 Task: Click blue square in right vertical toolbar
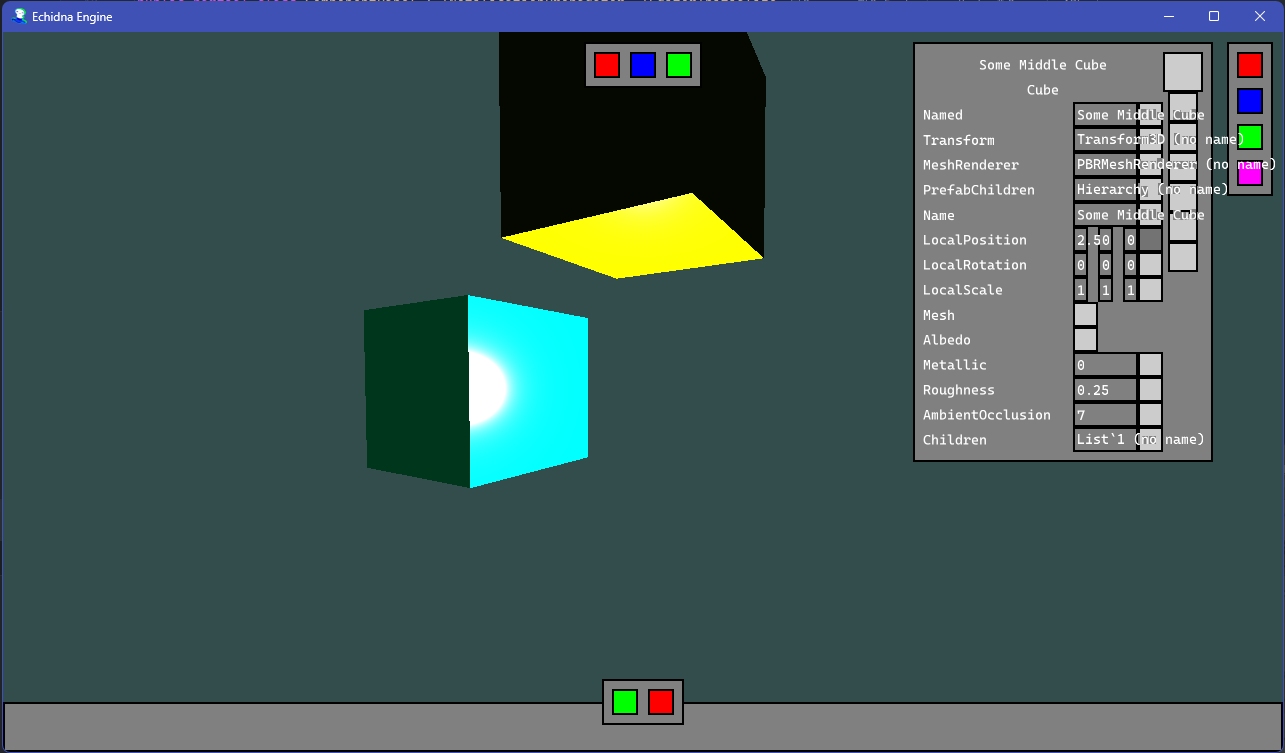pos(1250,101)
